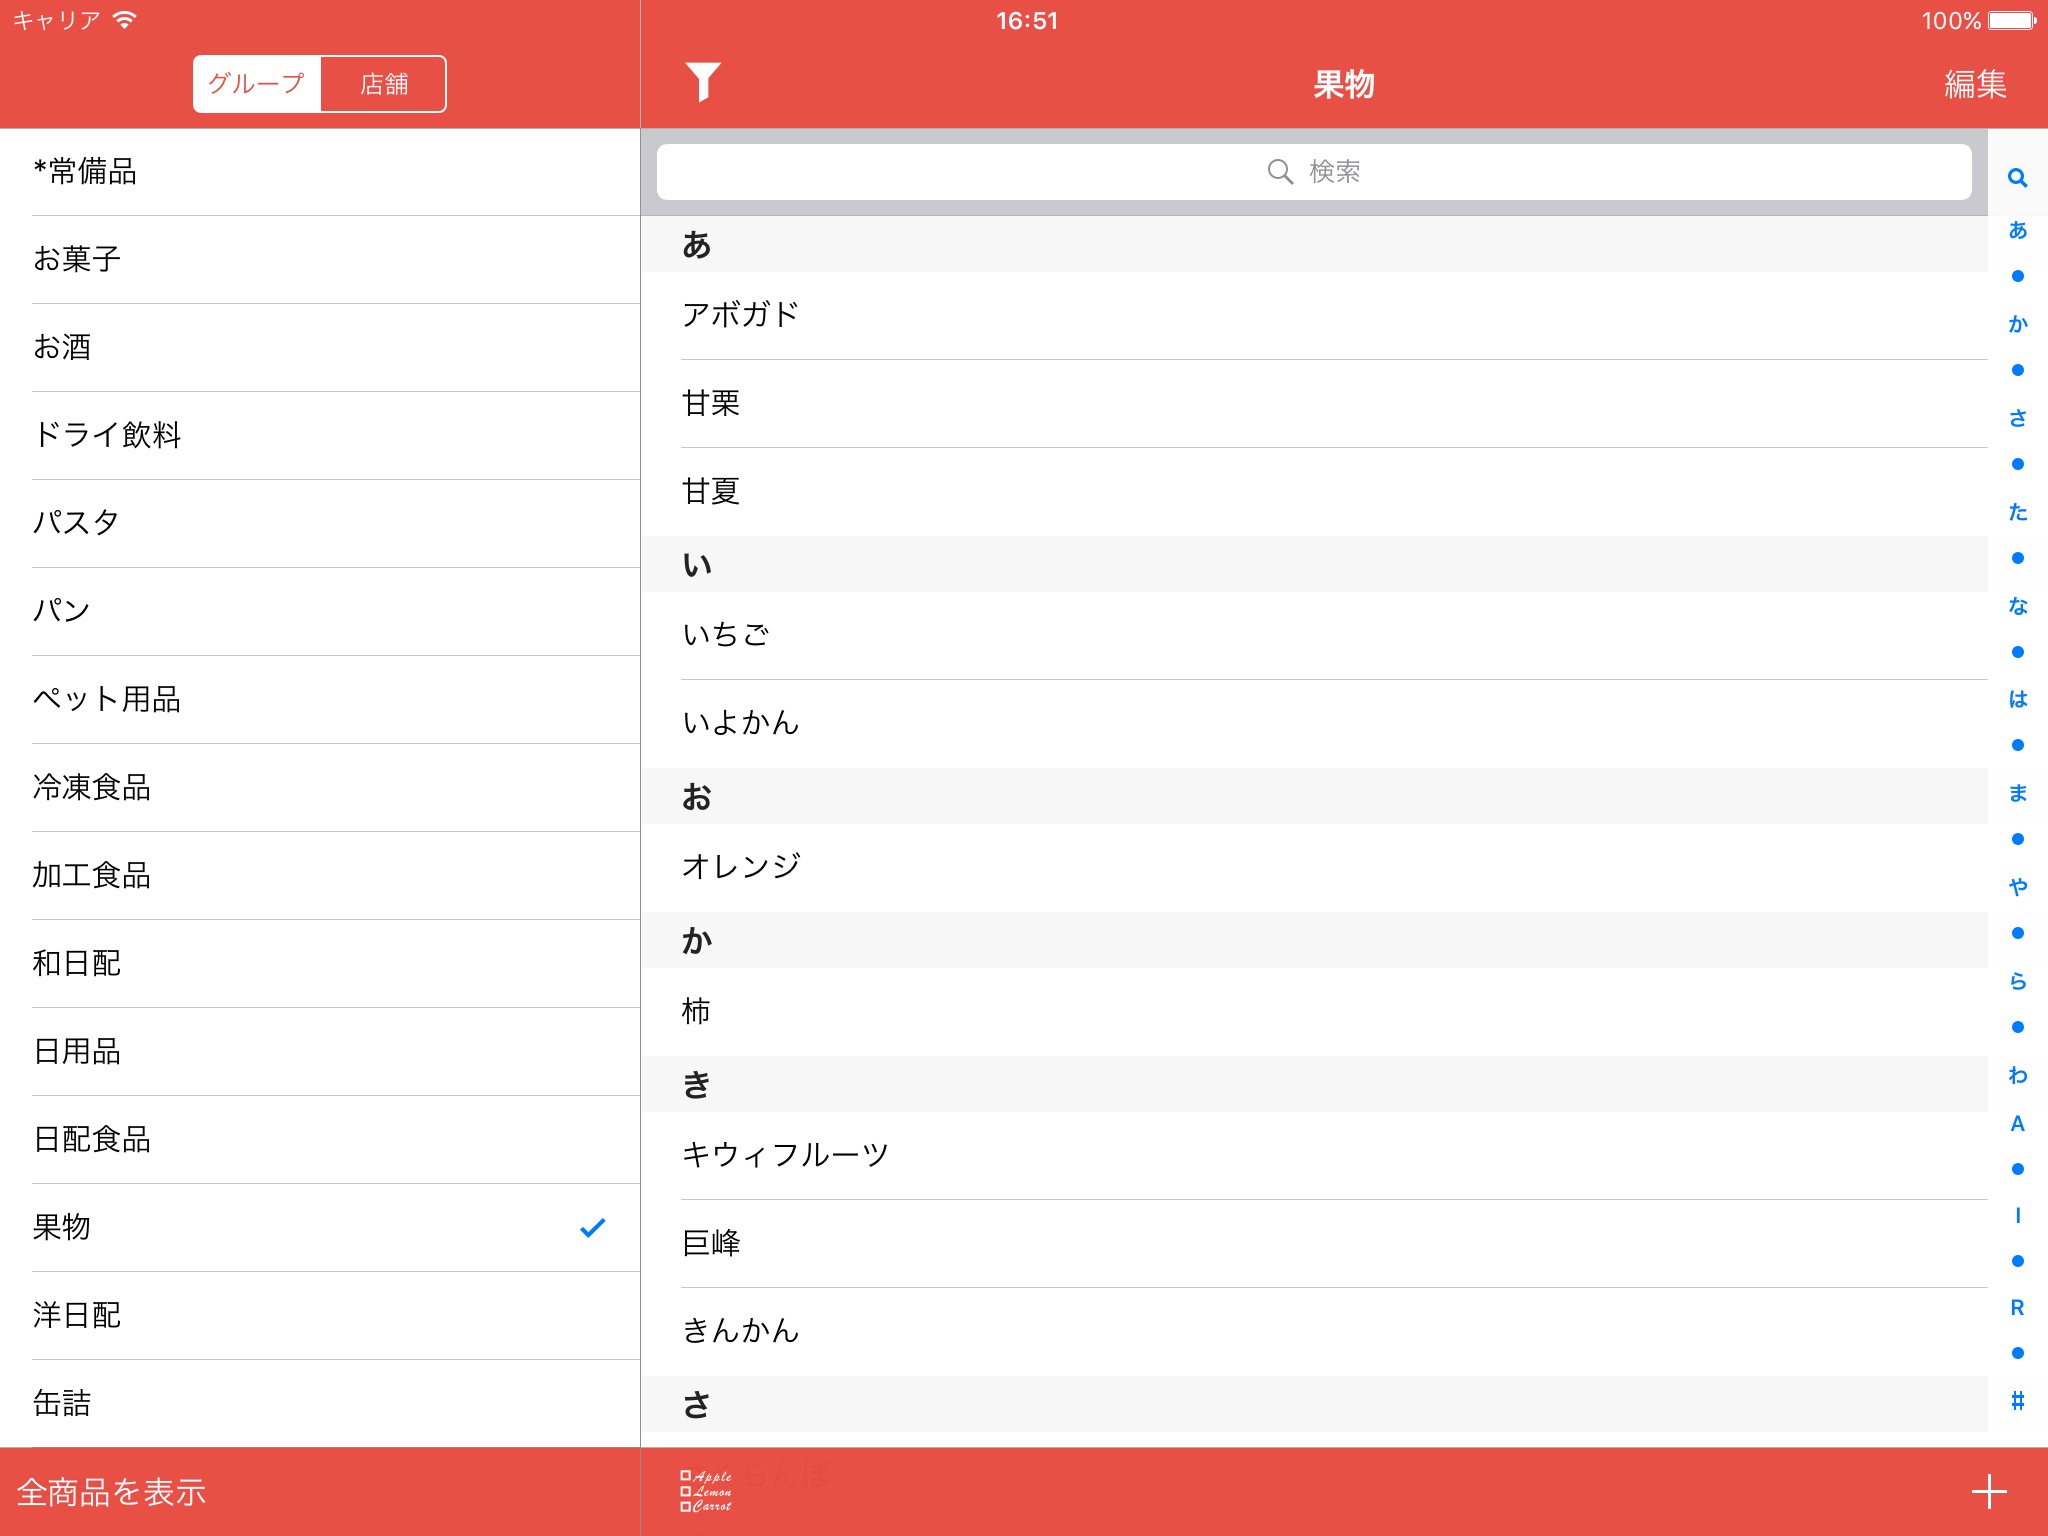Choose the ペット用品 group
2048x1536 pixels.
320,699
